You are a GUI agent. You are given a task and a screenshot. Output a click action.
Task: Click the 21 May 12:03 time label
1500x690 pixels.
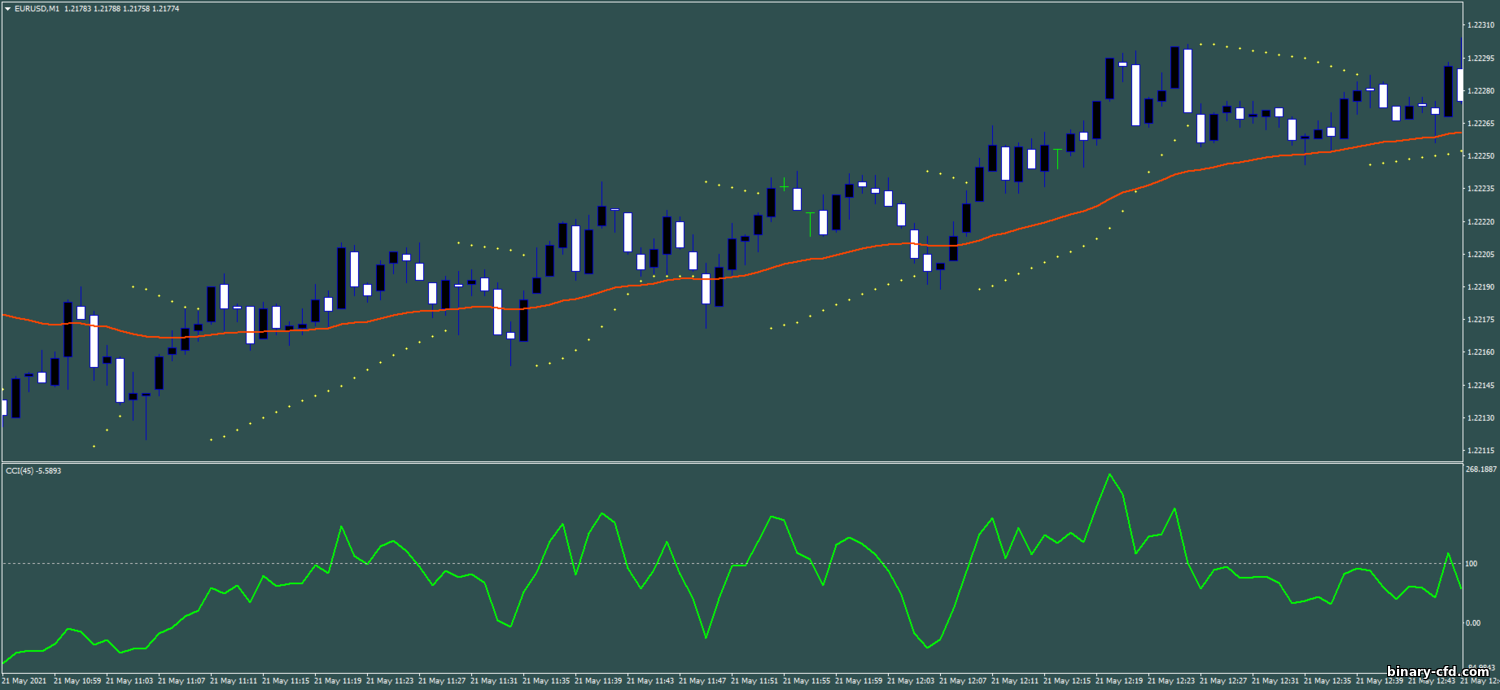(x=911, y=681)
